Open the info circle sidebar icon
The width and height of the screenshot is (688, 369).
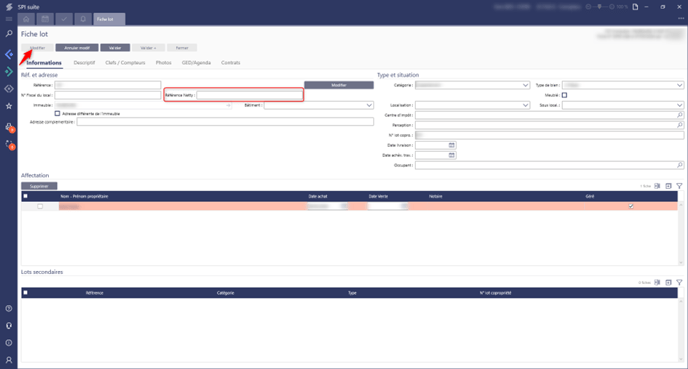[x=9, y=343]
